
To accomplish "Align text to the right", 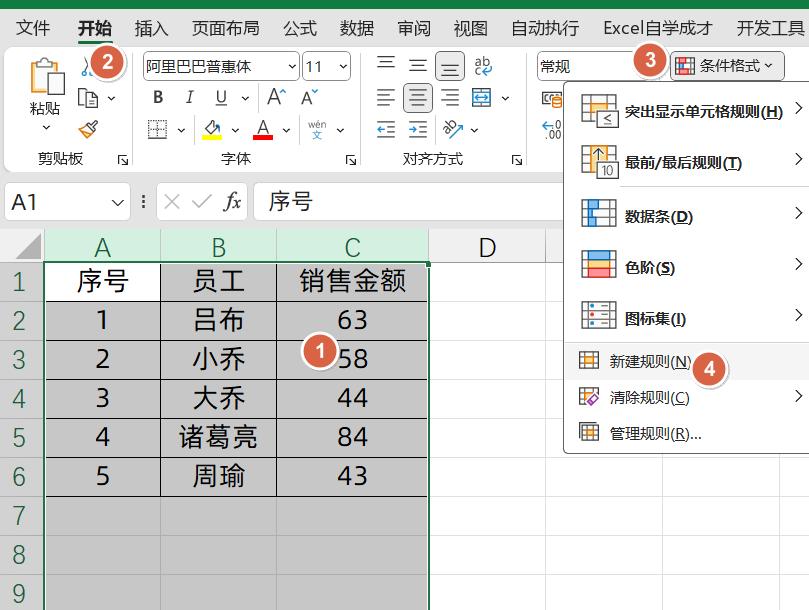I will click(450, 97).
